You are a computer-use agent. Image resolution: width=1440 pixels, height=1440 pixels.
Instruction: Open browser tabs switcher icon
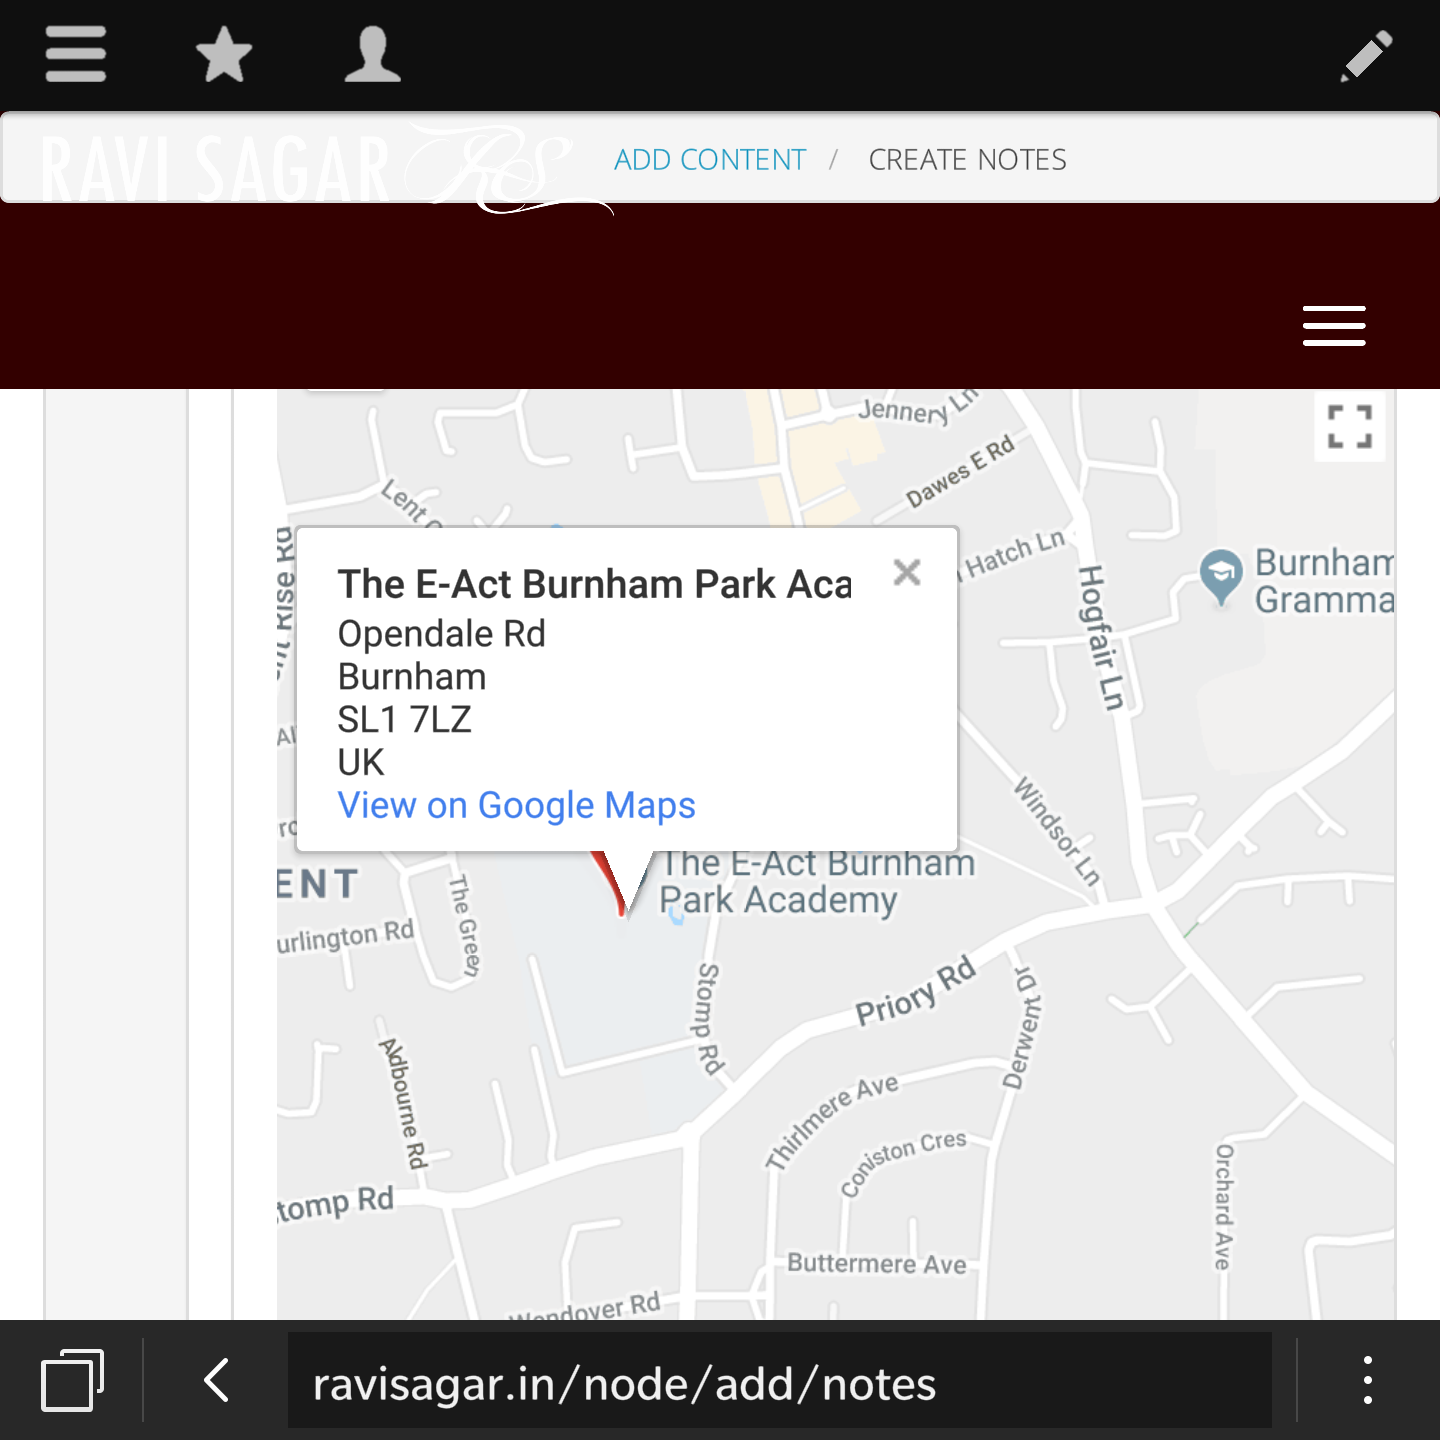click(x=72, y=1381)
